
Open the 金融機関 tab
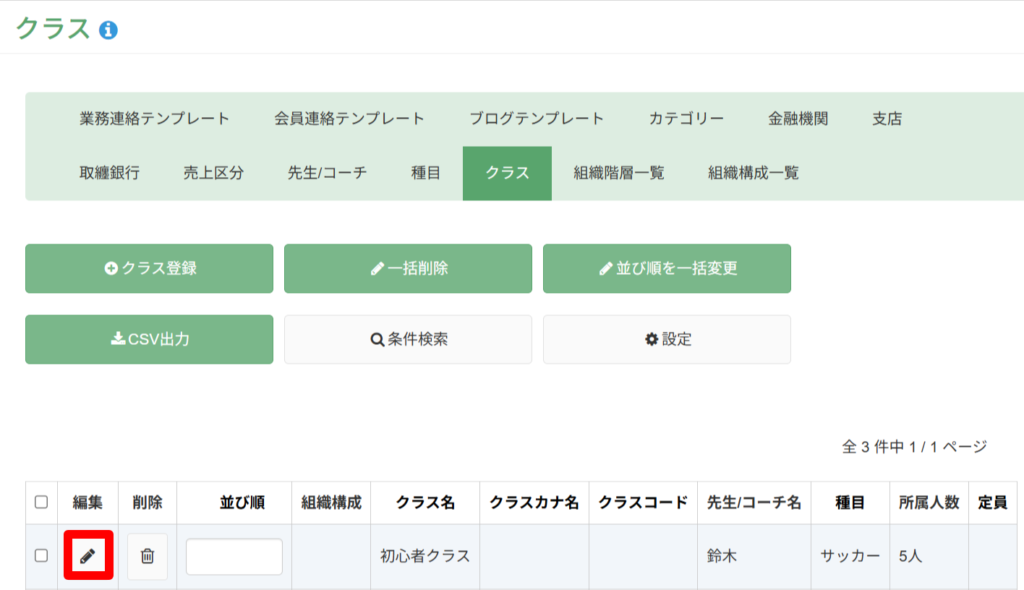[798, 119]
